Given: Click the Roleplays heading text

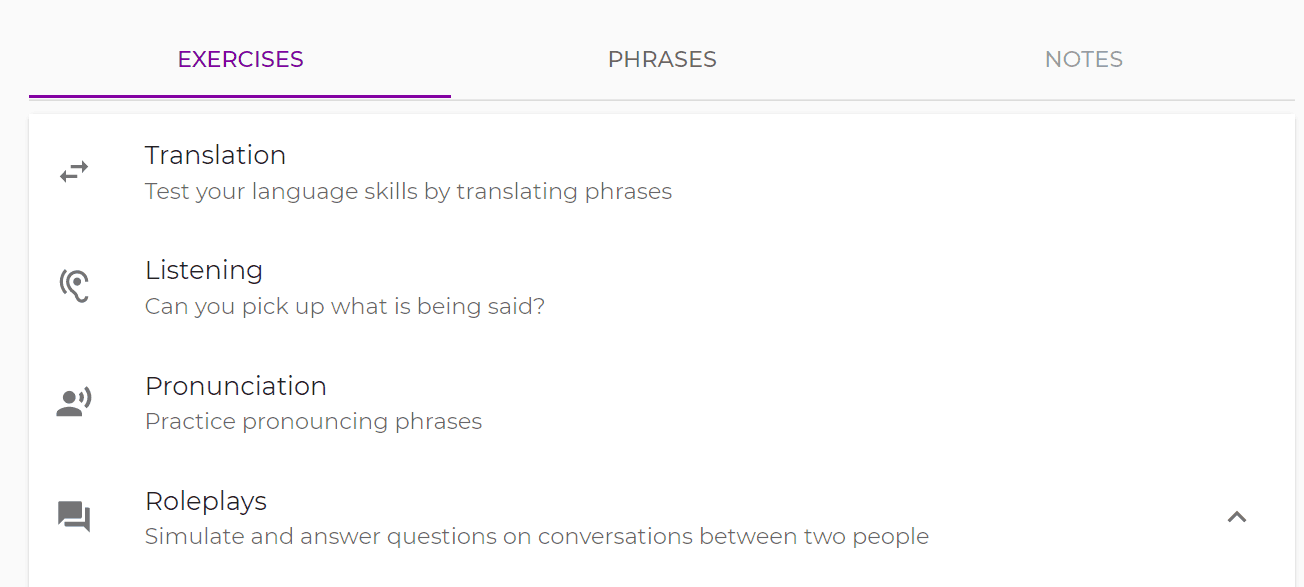Looking at the screenshot, I should point(206,501).
